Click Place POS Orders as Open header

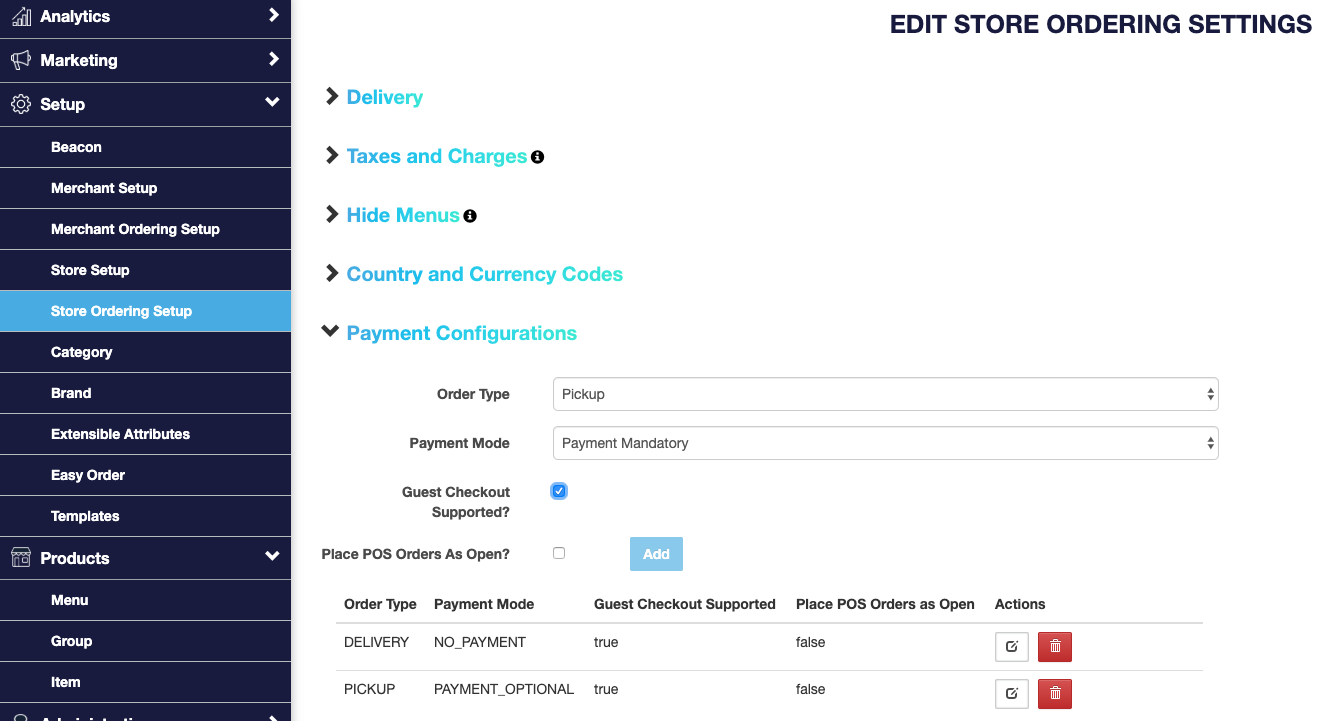(885, 604)
